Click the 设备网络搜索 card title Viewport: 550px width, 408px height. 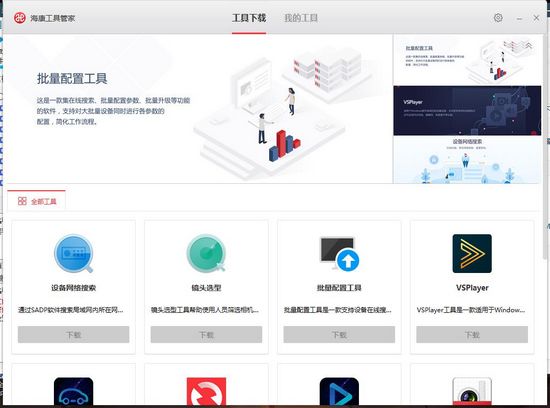point(73,288)
